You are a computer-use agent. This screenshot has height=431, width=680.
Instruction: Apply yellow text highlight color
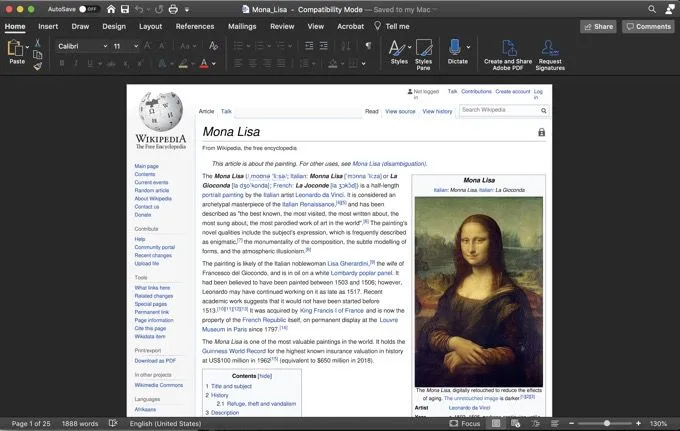[x=183, y=64]
